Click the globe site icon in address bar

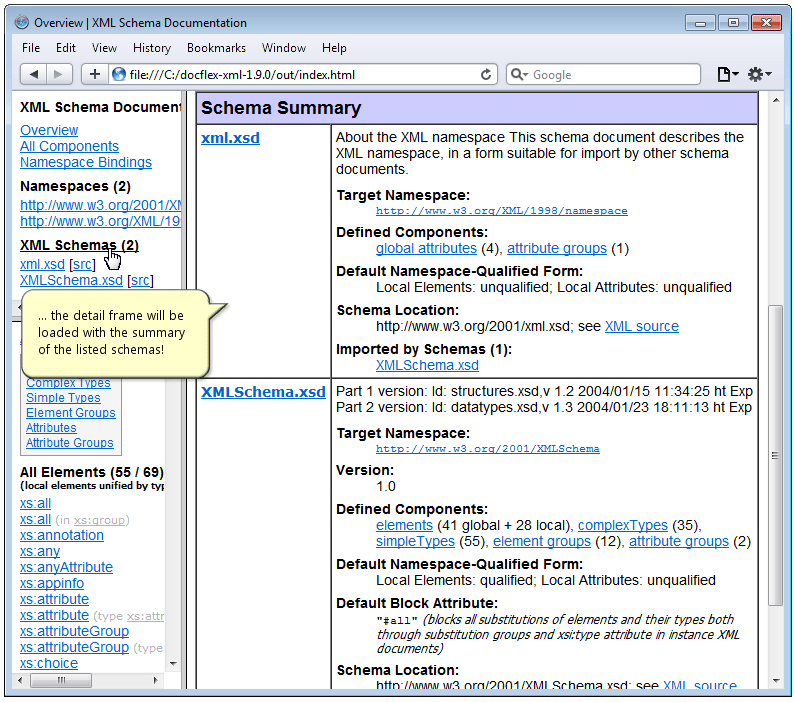[119, 74]
